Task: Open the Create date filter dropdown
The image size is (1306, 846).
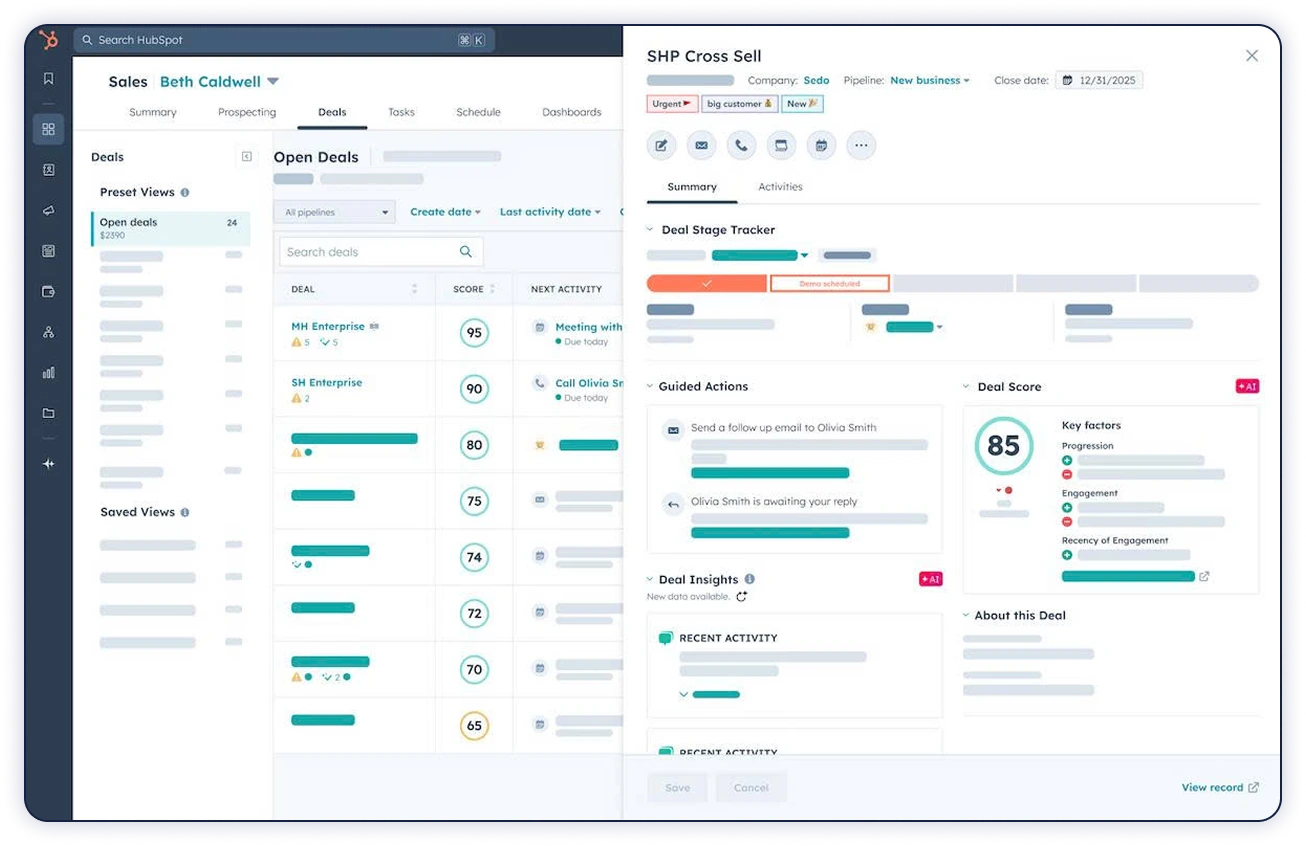Action: (445, 212)
